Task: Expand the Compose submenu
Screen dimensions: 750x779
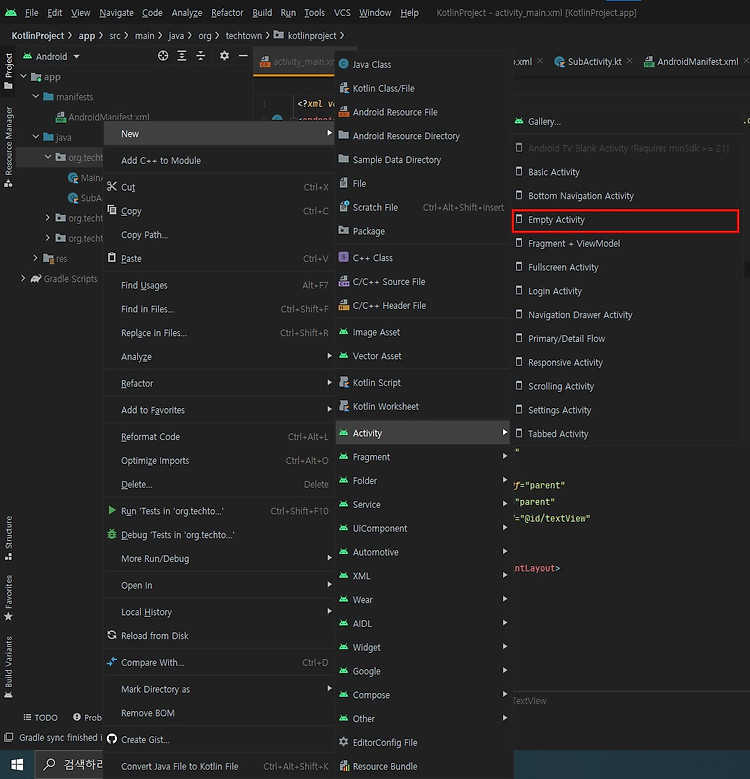Action: click(422, 695)
